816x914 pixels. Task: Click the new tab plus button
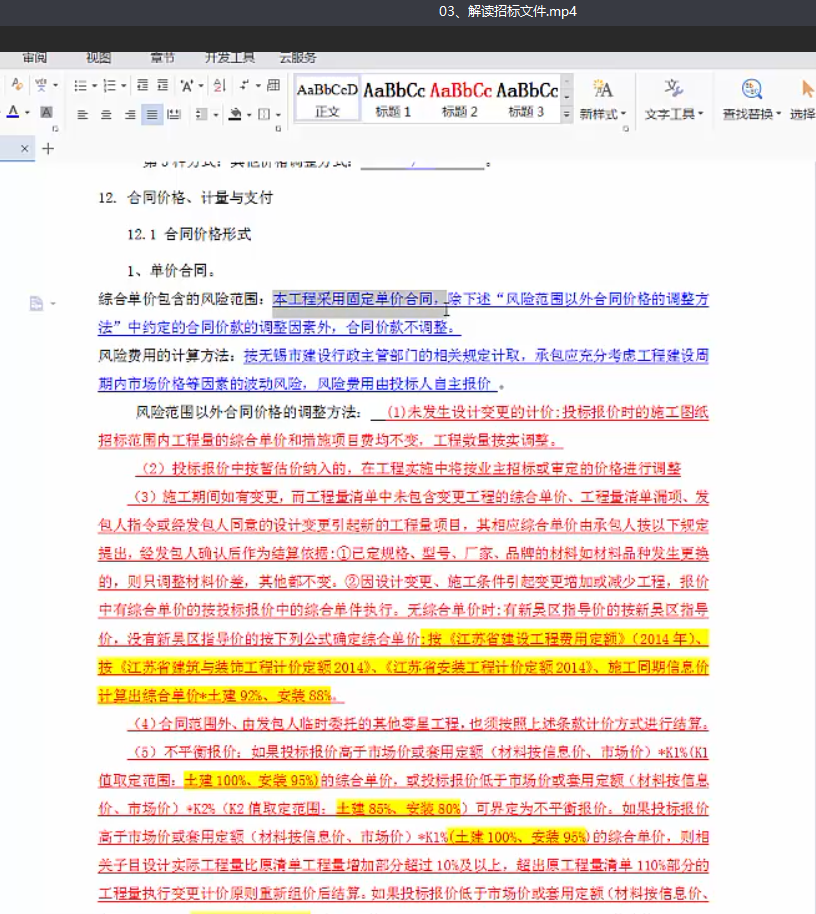pos(46,148)
